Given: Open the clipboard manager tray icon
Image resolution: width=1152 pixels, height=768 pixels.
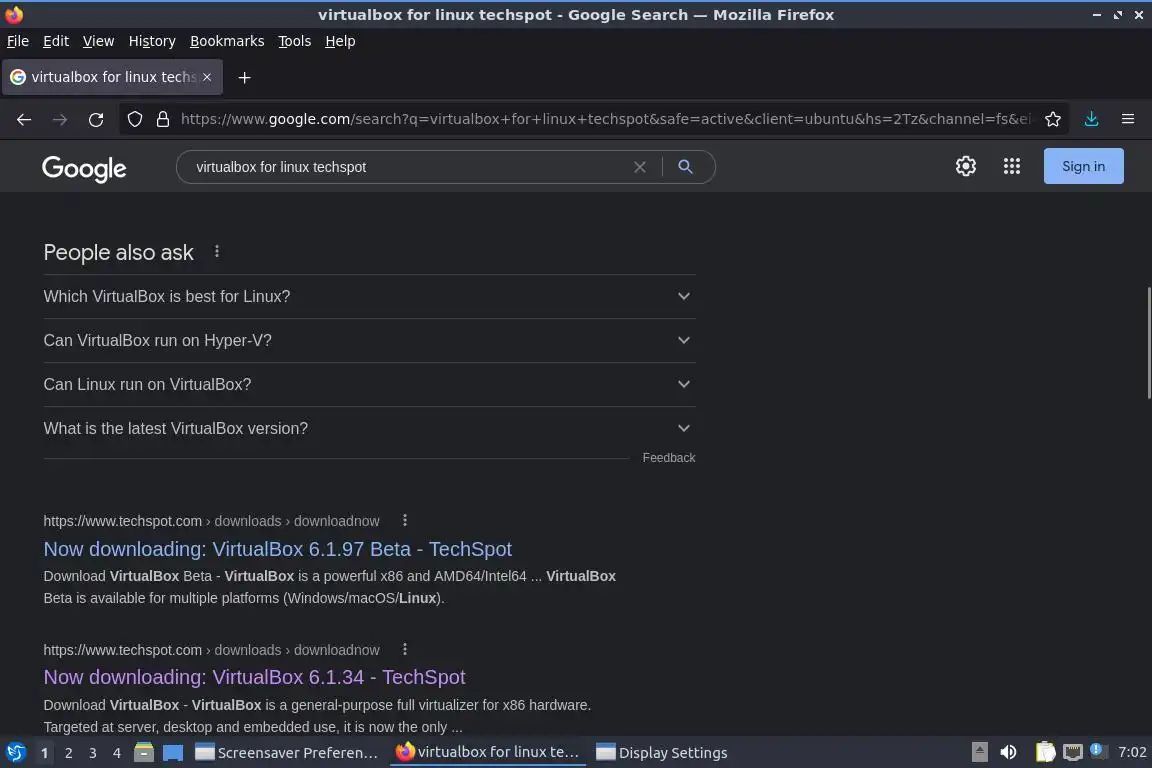Looking at the screenshot, I should point(1045,752).
